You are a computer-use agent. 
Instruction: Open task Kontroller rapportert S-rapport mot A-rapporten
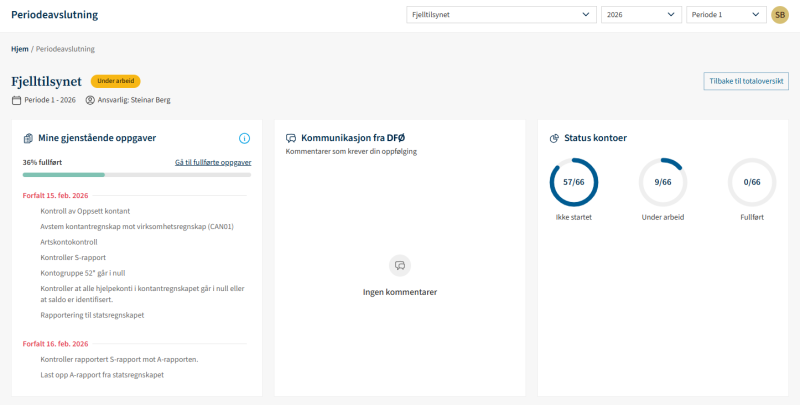click(119, 360)
